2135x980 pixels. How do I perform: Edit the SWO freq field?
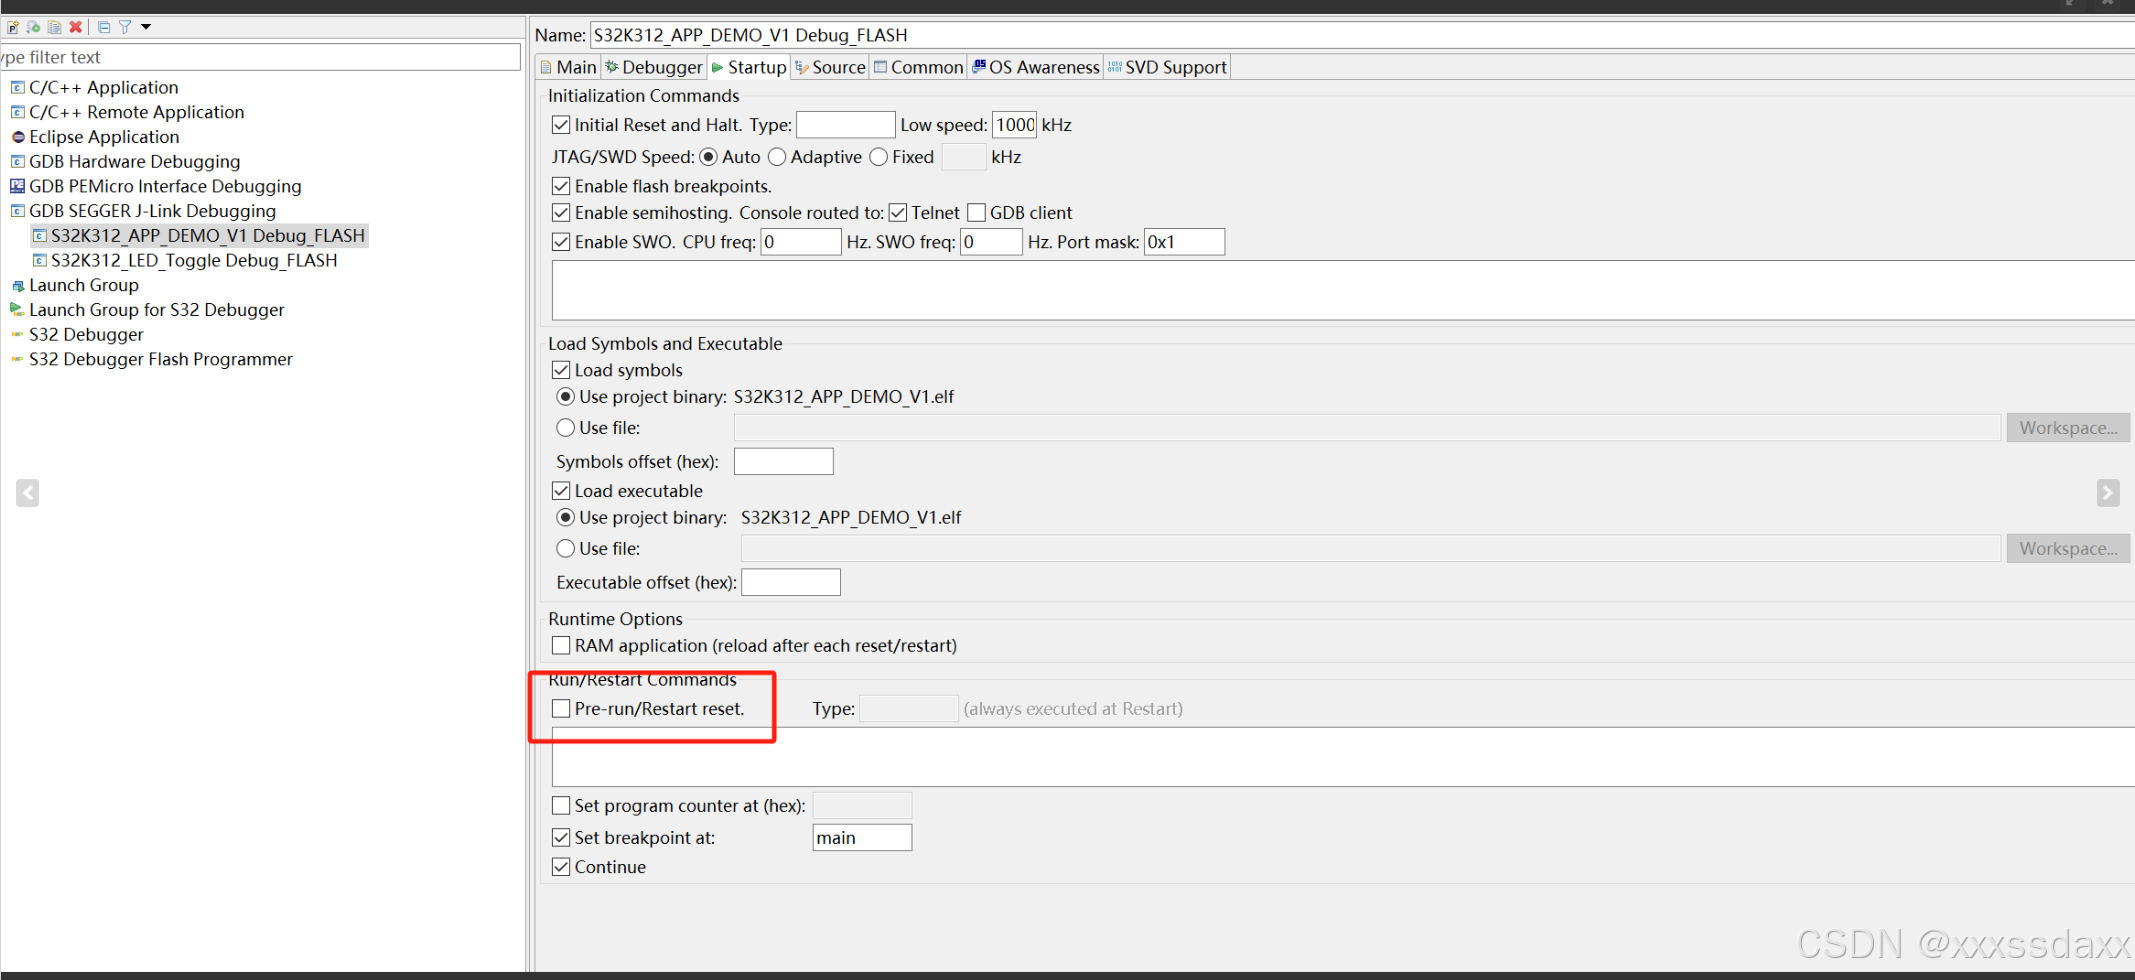[x=991, y=242]
